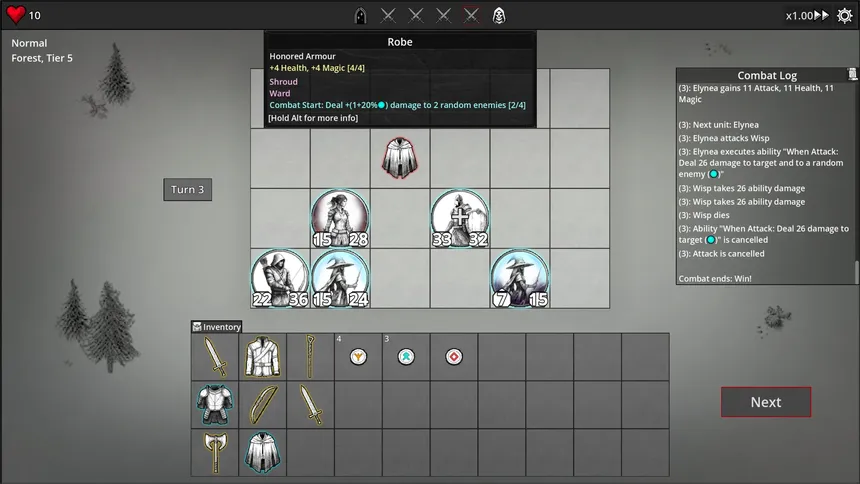Click log line 'Wisp dies'
Screen dimensions: 860x484
click(x=704, y=215)
